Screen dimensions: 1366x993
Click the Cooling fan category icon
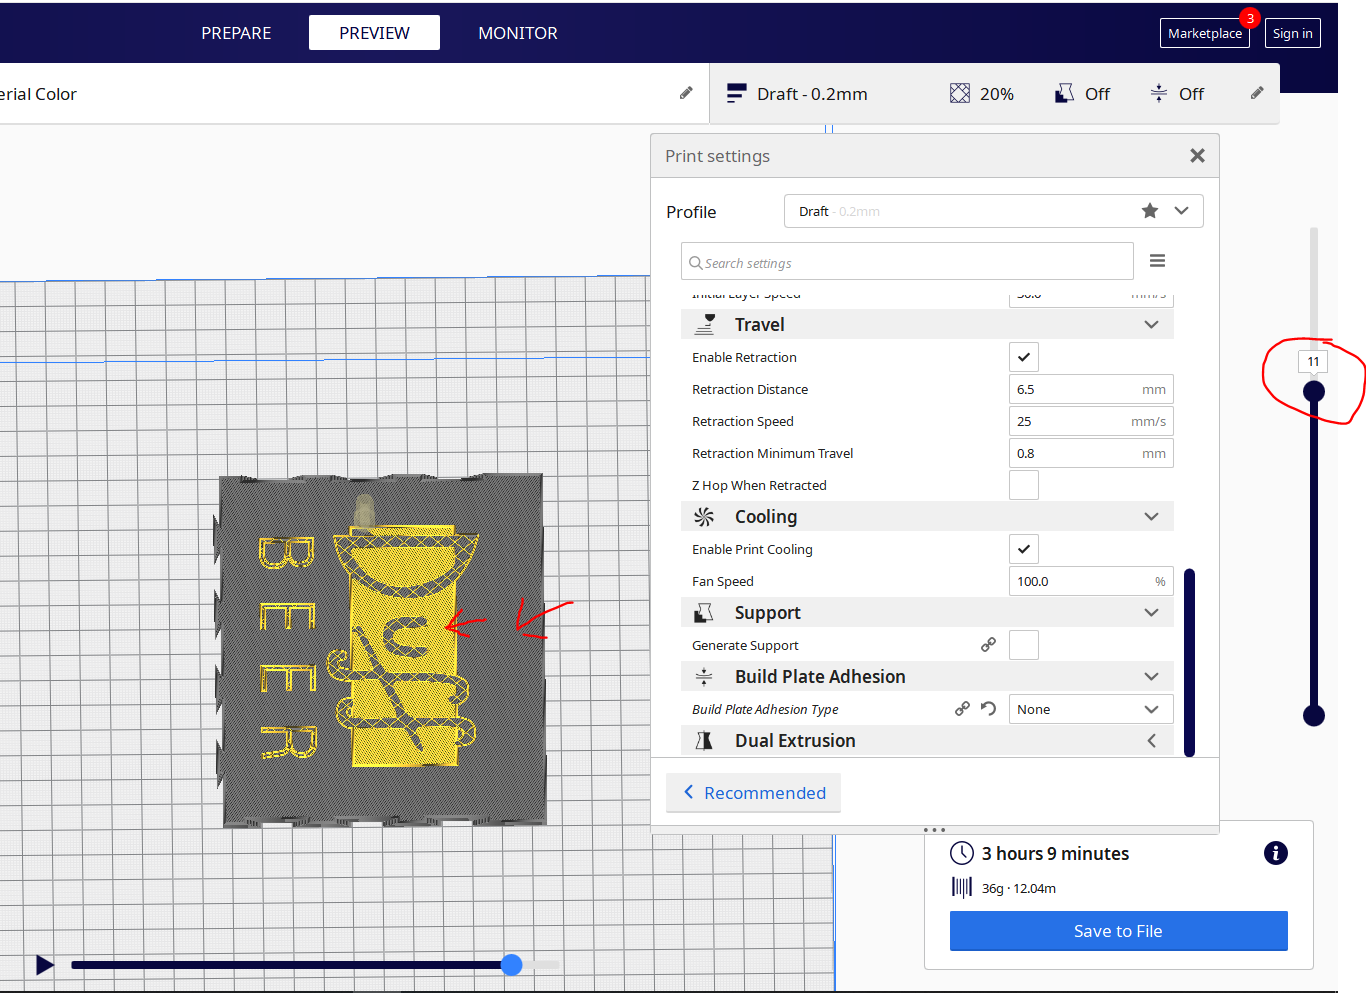pos(704,516)
